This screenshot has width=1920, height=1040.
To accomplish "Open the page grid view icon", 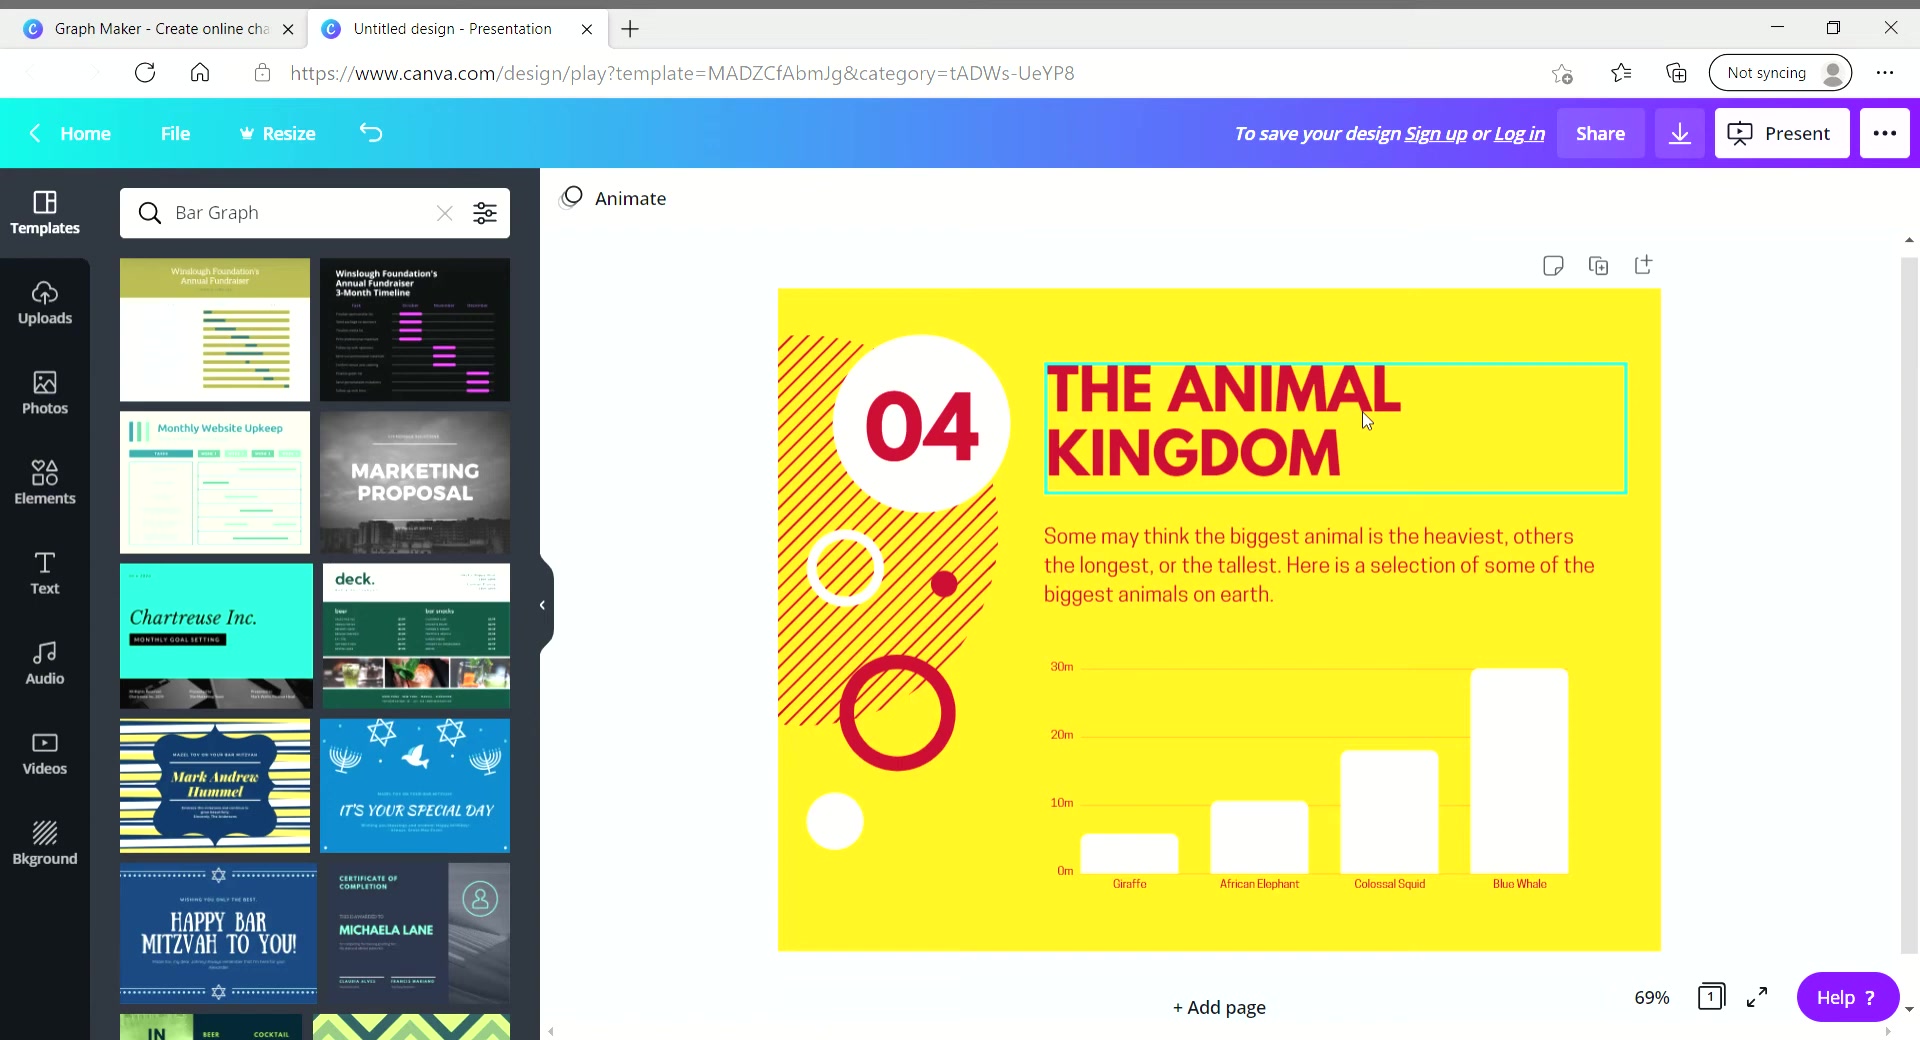I will click(1711, 997).
